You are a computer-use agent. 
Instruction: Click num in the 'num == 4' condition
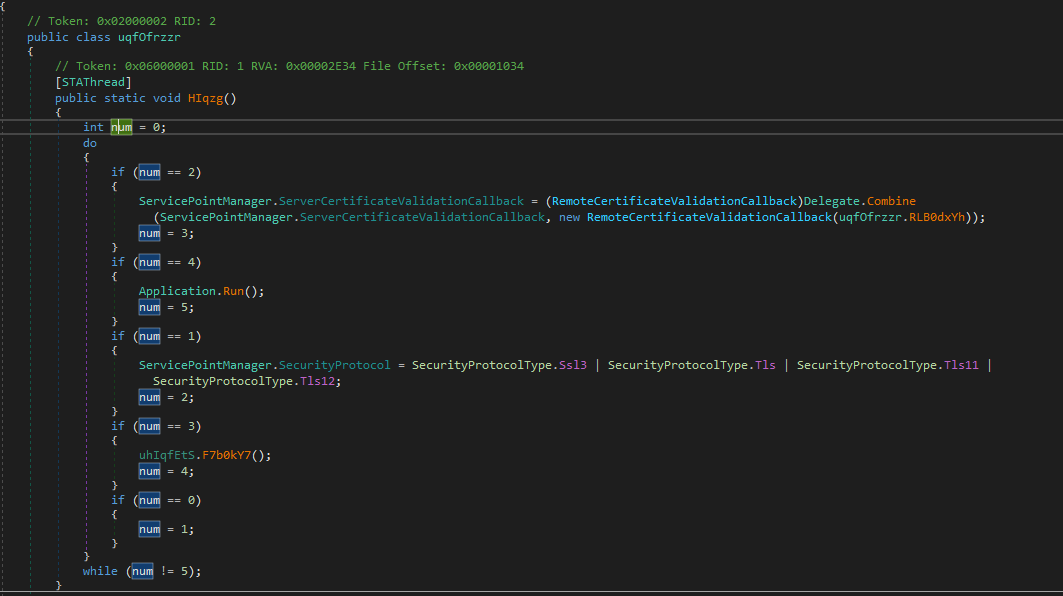[x=149, y=262]
